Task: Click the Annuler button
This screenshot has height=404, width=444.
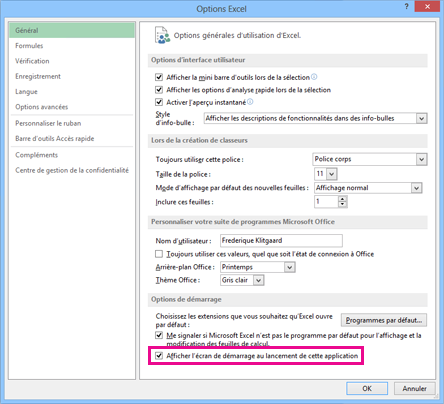Action: click(414, 388)
